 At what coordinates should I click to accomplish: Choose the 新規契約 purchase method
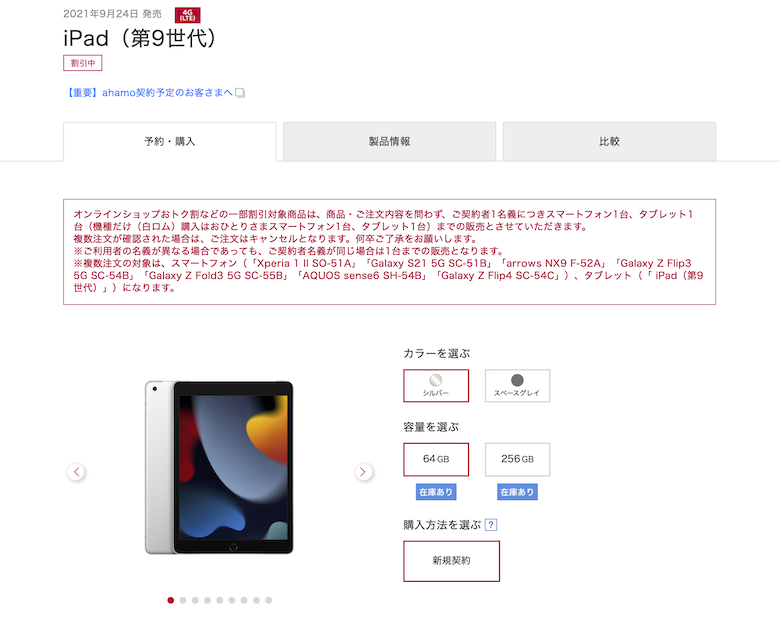point(451,561)
